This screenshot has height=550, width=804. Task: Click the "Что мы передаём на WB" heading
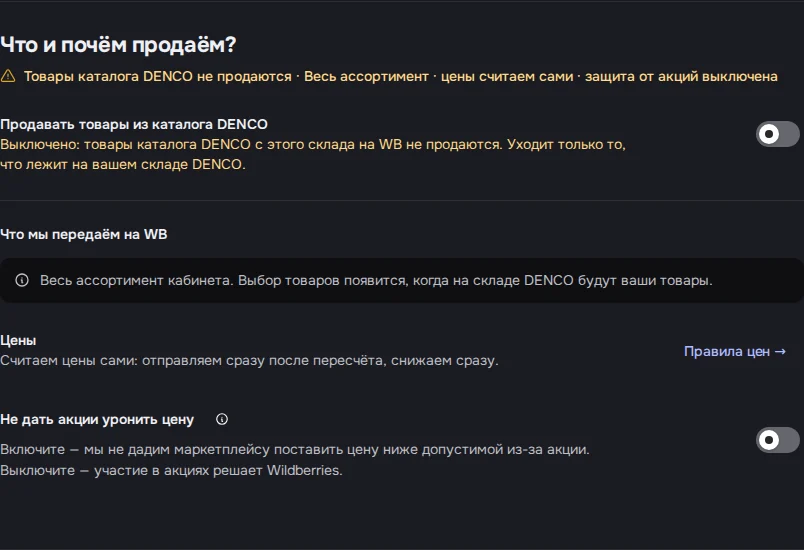point(84,234)
